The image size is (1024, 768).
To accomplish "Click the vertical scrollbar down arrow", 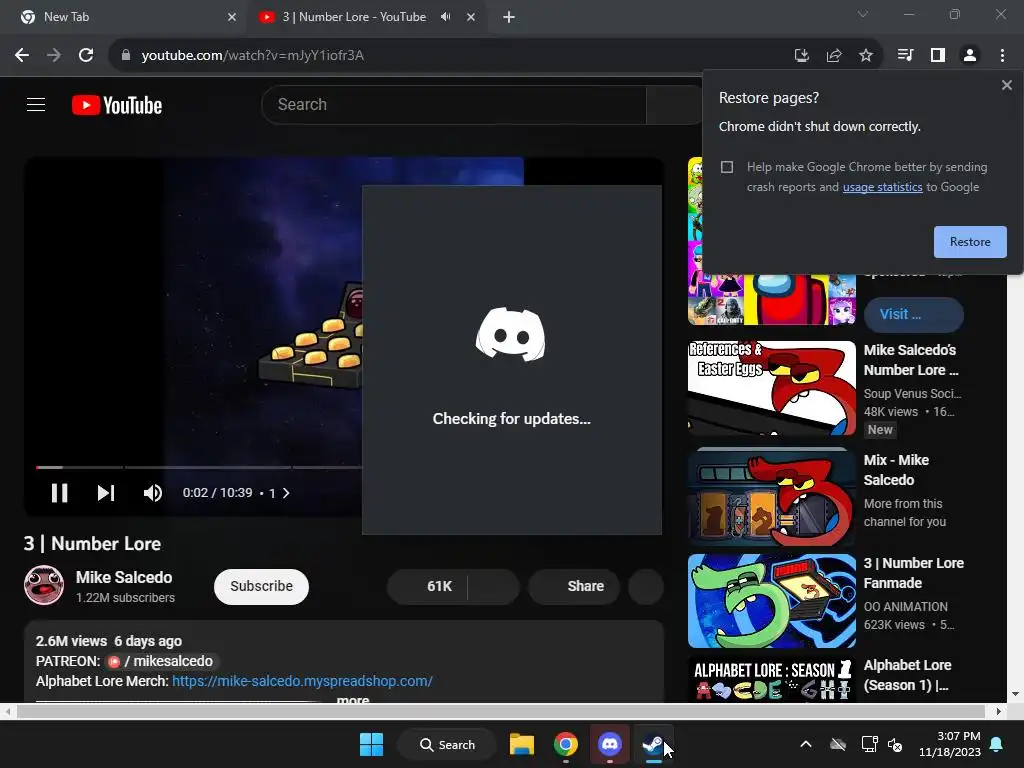I will pos(1014,694).
